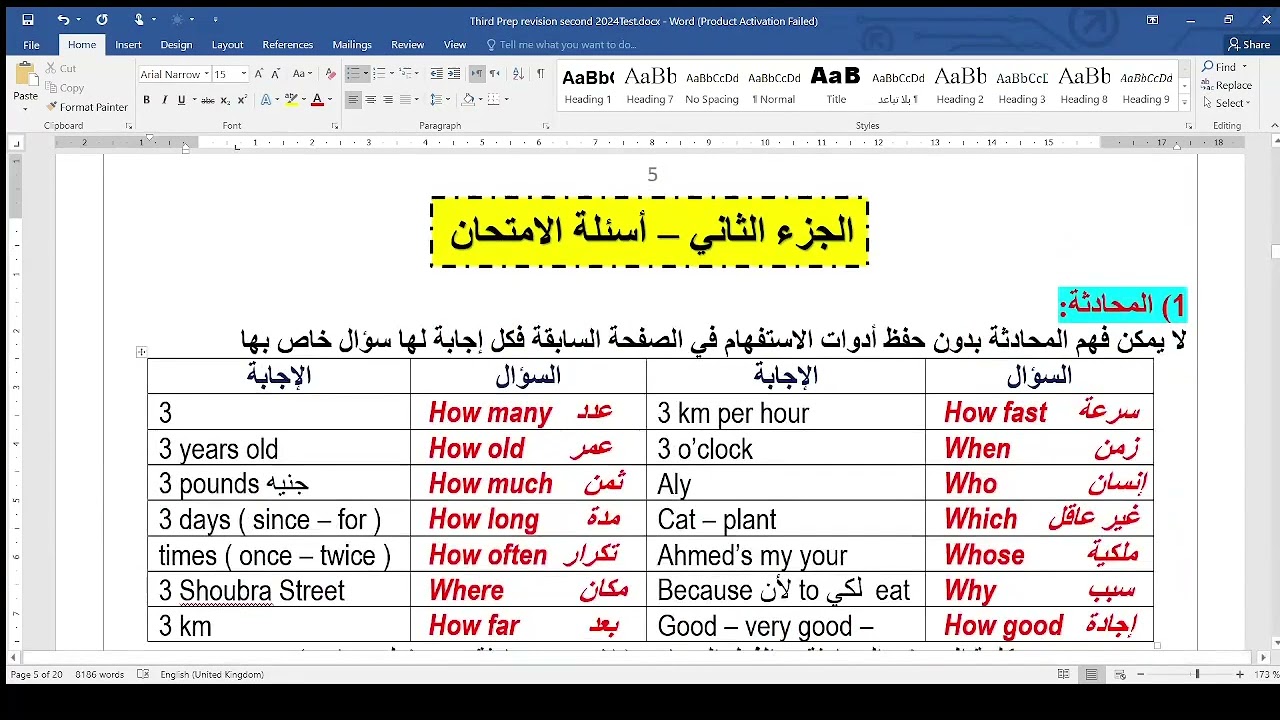This screenshot has height=720, width=1280.
Task: Switch to the Layout tab
Action: pos(227,45)
